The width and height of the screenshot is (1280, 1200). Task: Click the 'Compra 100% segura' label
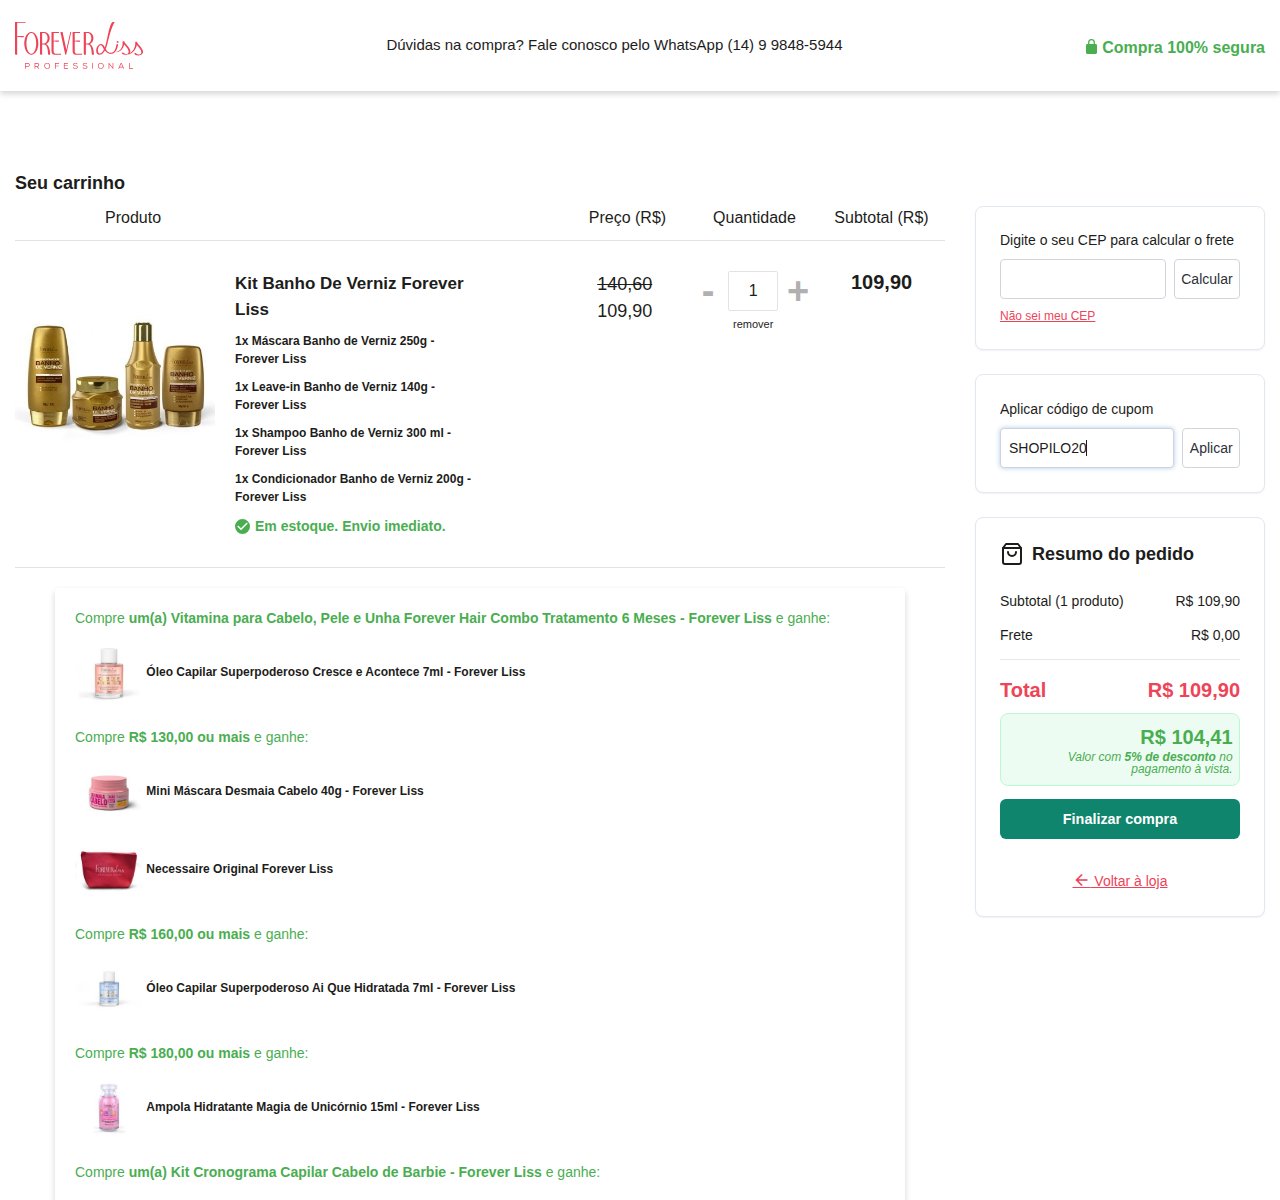tap(1183, 47)
